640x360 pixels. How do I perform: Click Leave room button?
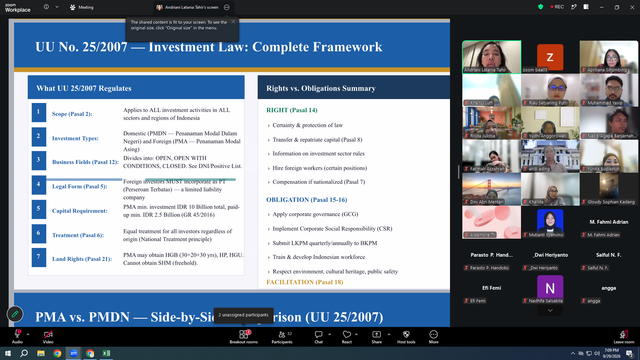coord(624,337)
